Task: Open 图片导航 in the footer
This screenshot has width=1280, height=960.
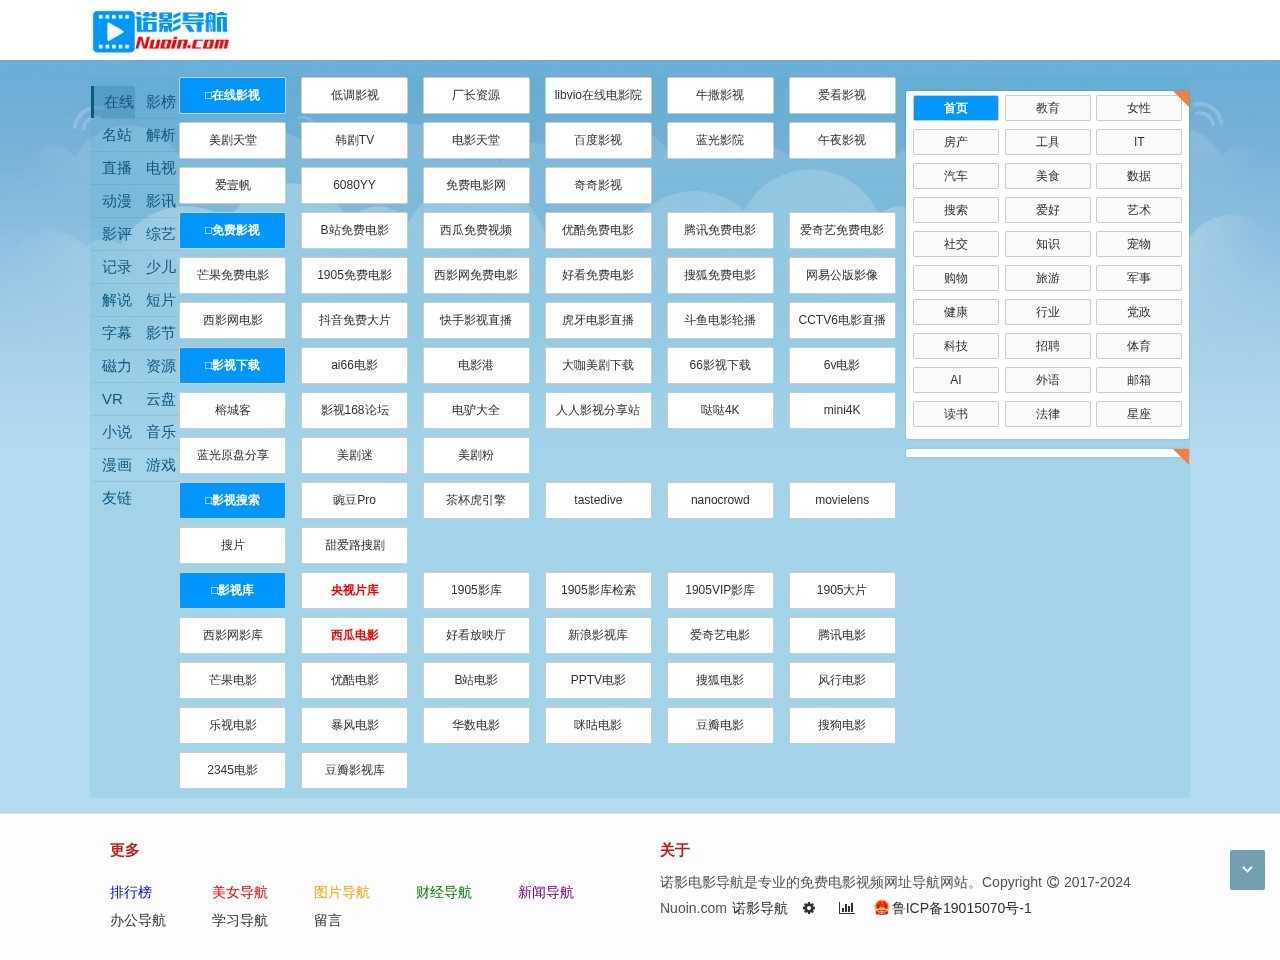Action: [342, 892]
